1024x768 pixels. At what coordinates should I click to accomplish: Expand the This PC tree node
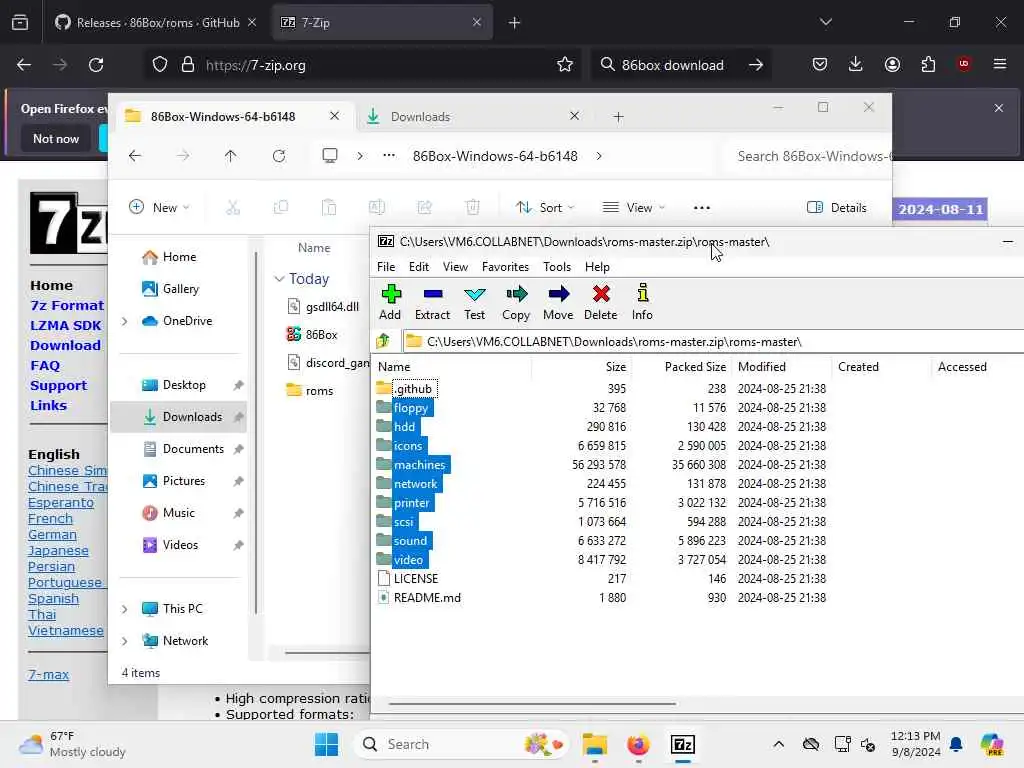pyautogui.click(x=125, y=609)
